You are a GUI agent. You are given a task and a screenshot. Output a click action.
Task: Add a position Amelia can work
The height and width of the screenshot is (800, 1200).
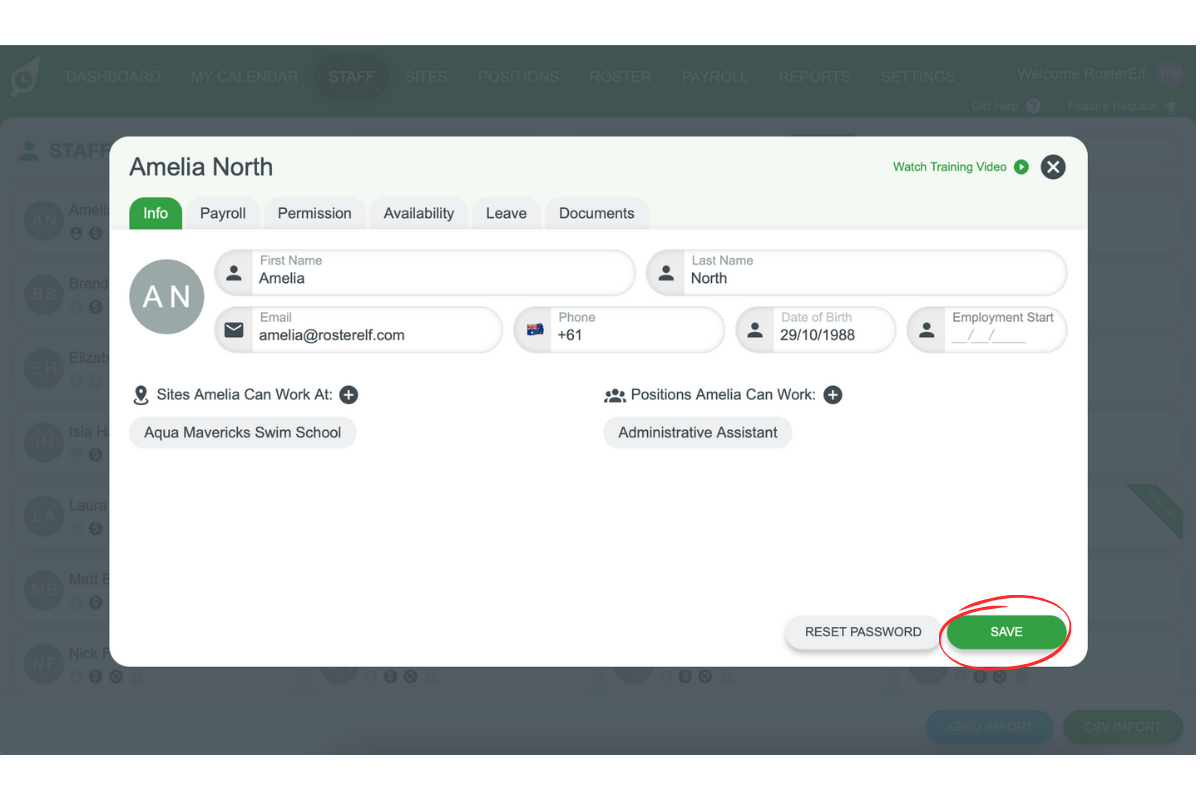click(x=832, y=395)
